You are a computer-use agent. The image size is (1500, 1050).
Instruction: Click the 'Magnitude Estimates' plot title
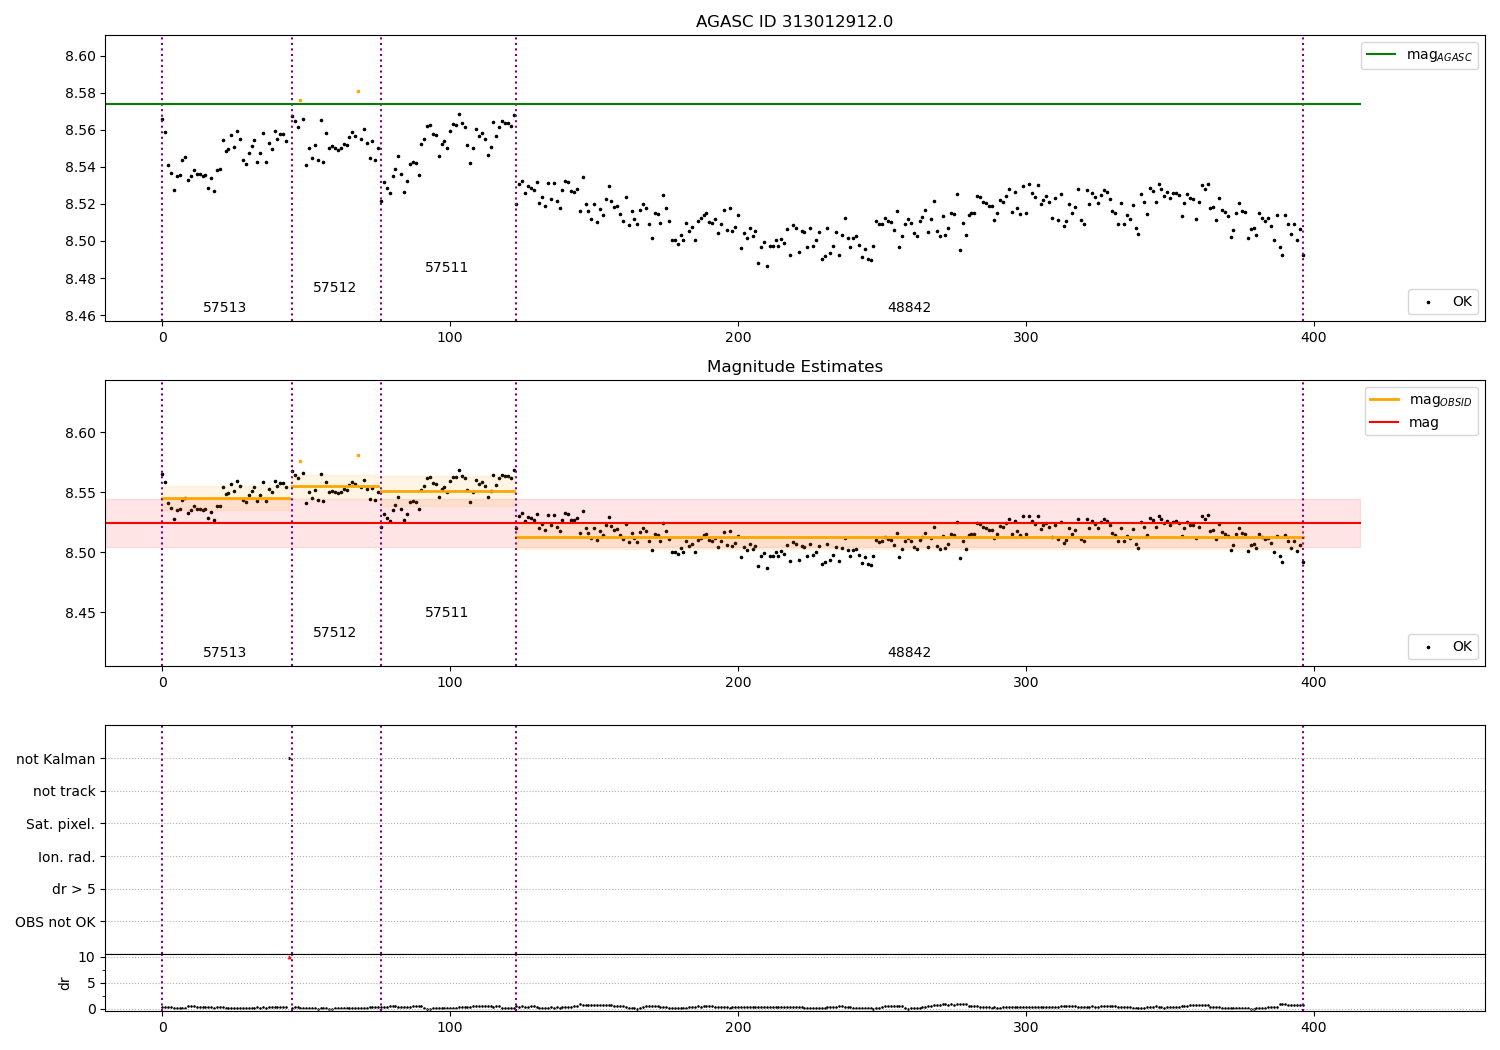[794, 367]
